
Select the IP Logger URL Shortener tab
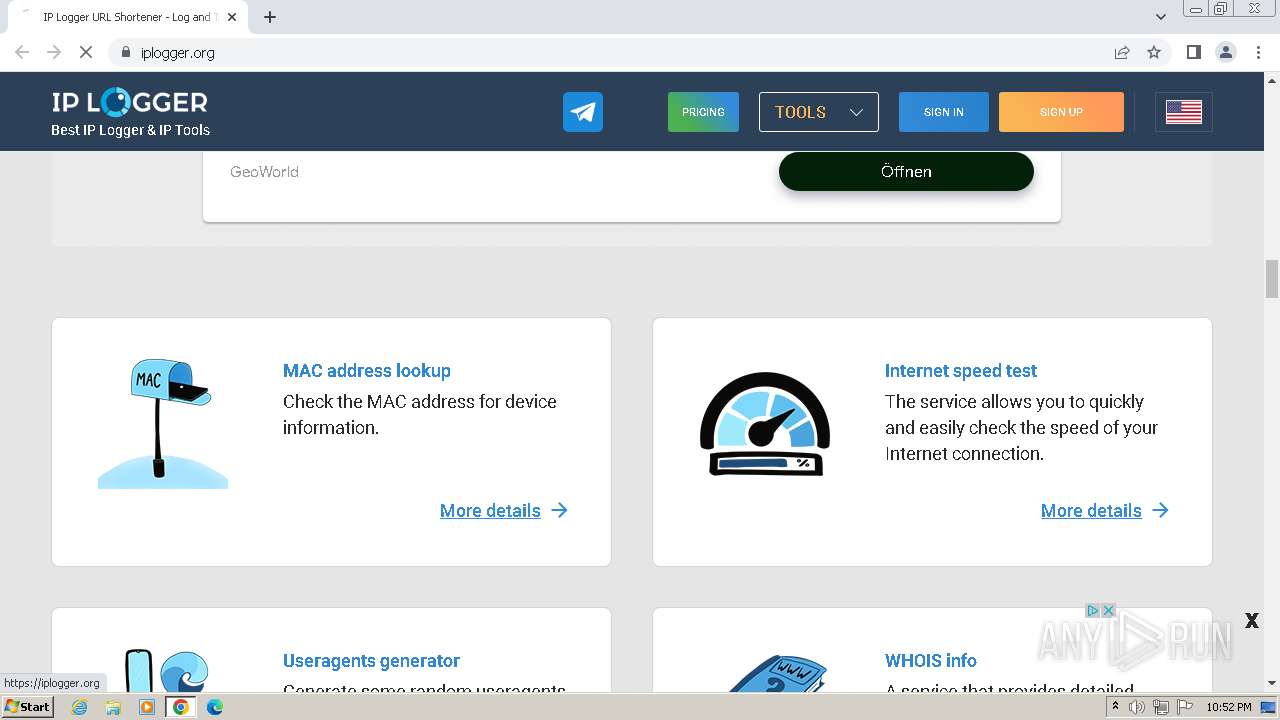pyautogui.click(x=128, y=17)
